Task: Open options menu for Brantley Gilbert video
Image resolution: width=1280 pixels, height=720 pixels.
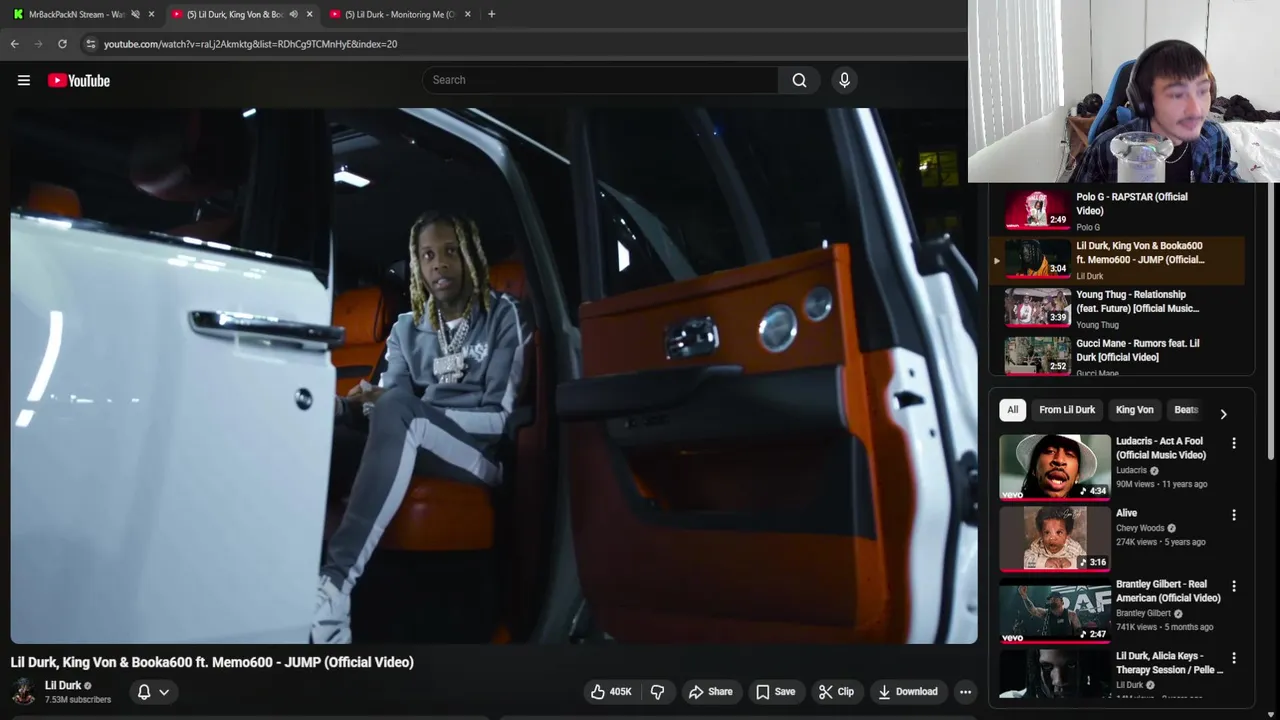Action: [x=1234, y=586]
